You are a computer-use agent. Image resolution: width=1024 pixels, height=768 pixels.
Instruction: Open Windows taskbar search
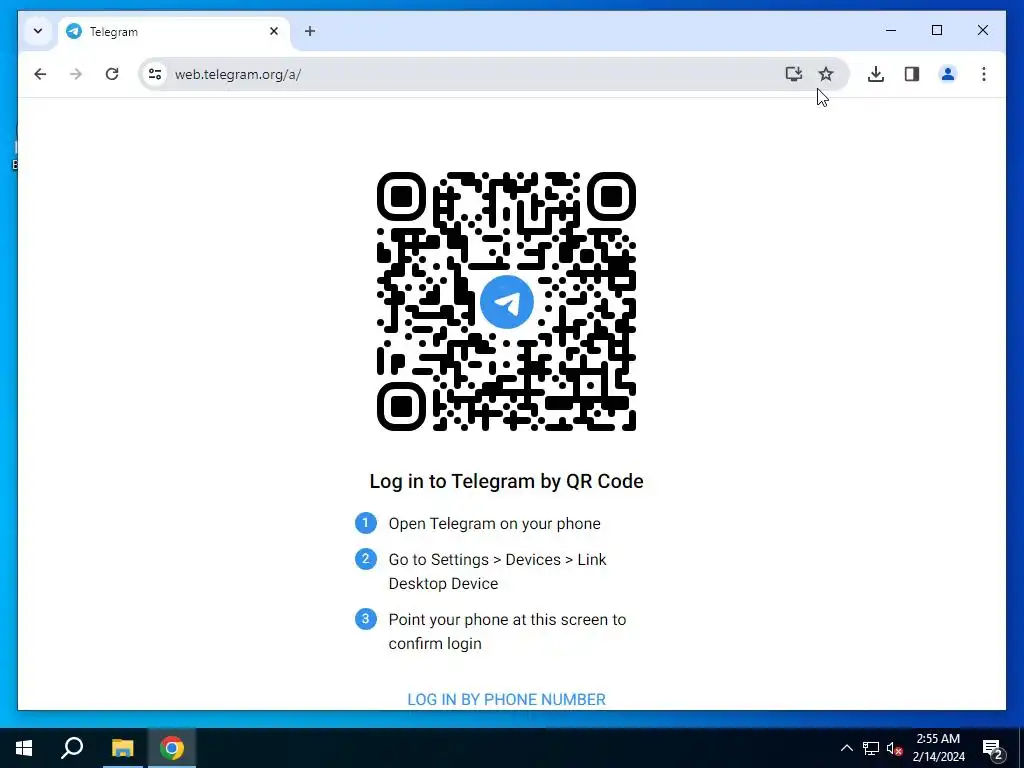(x=72, y=748)
